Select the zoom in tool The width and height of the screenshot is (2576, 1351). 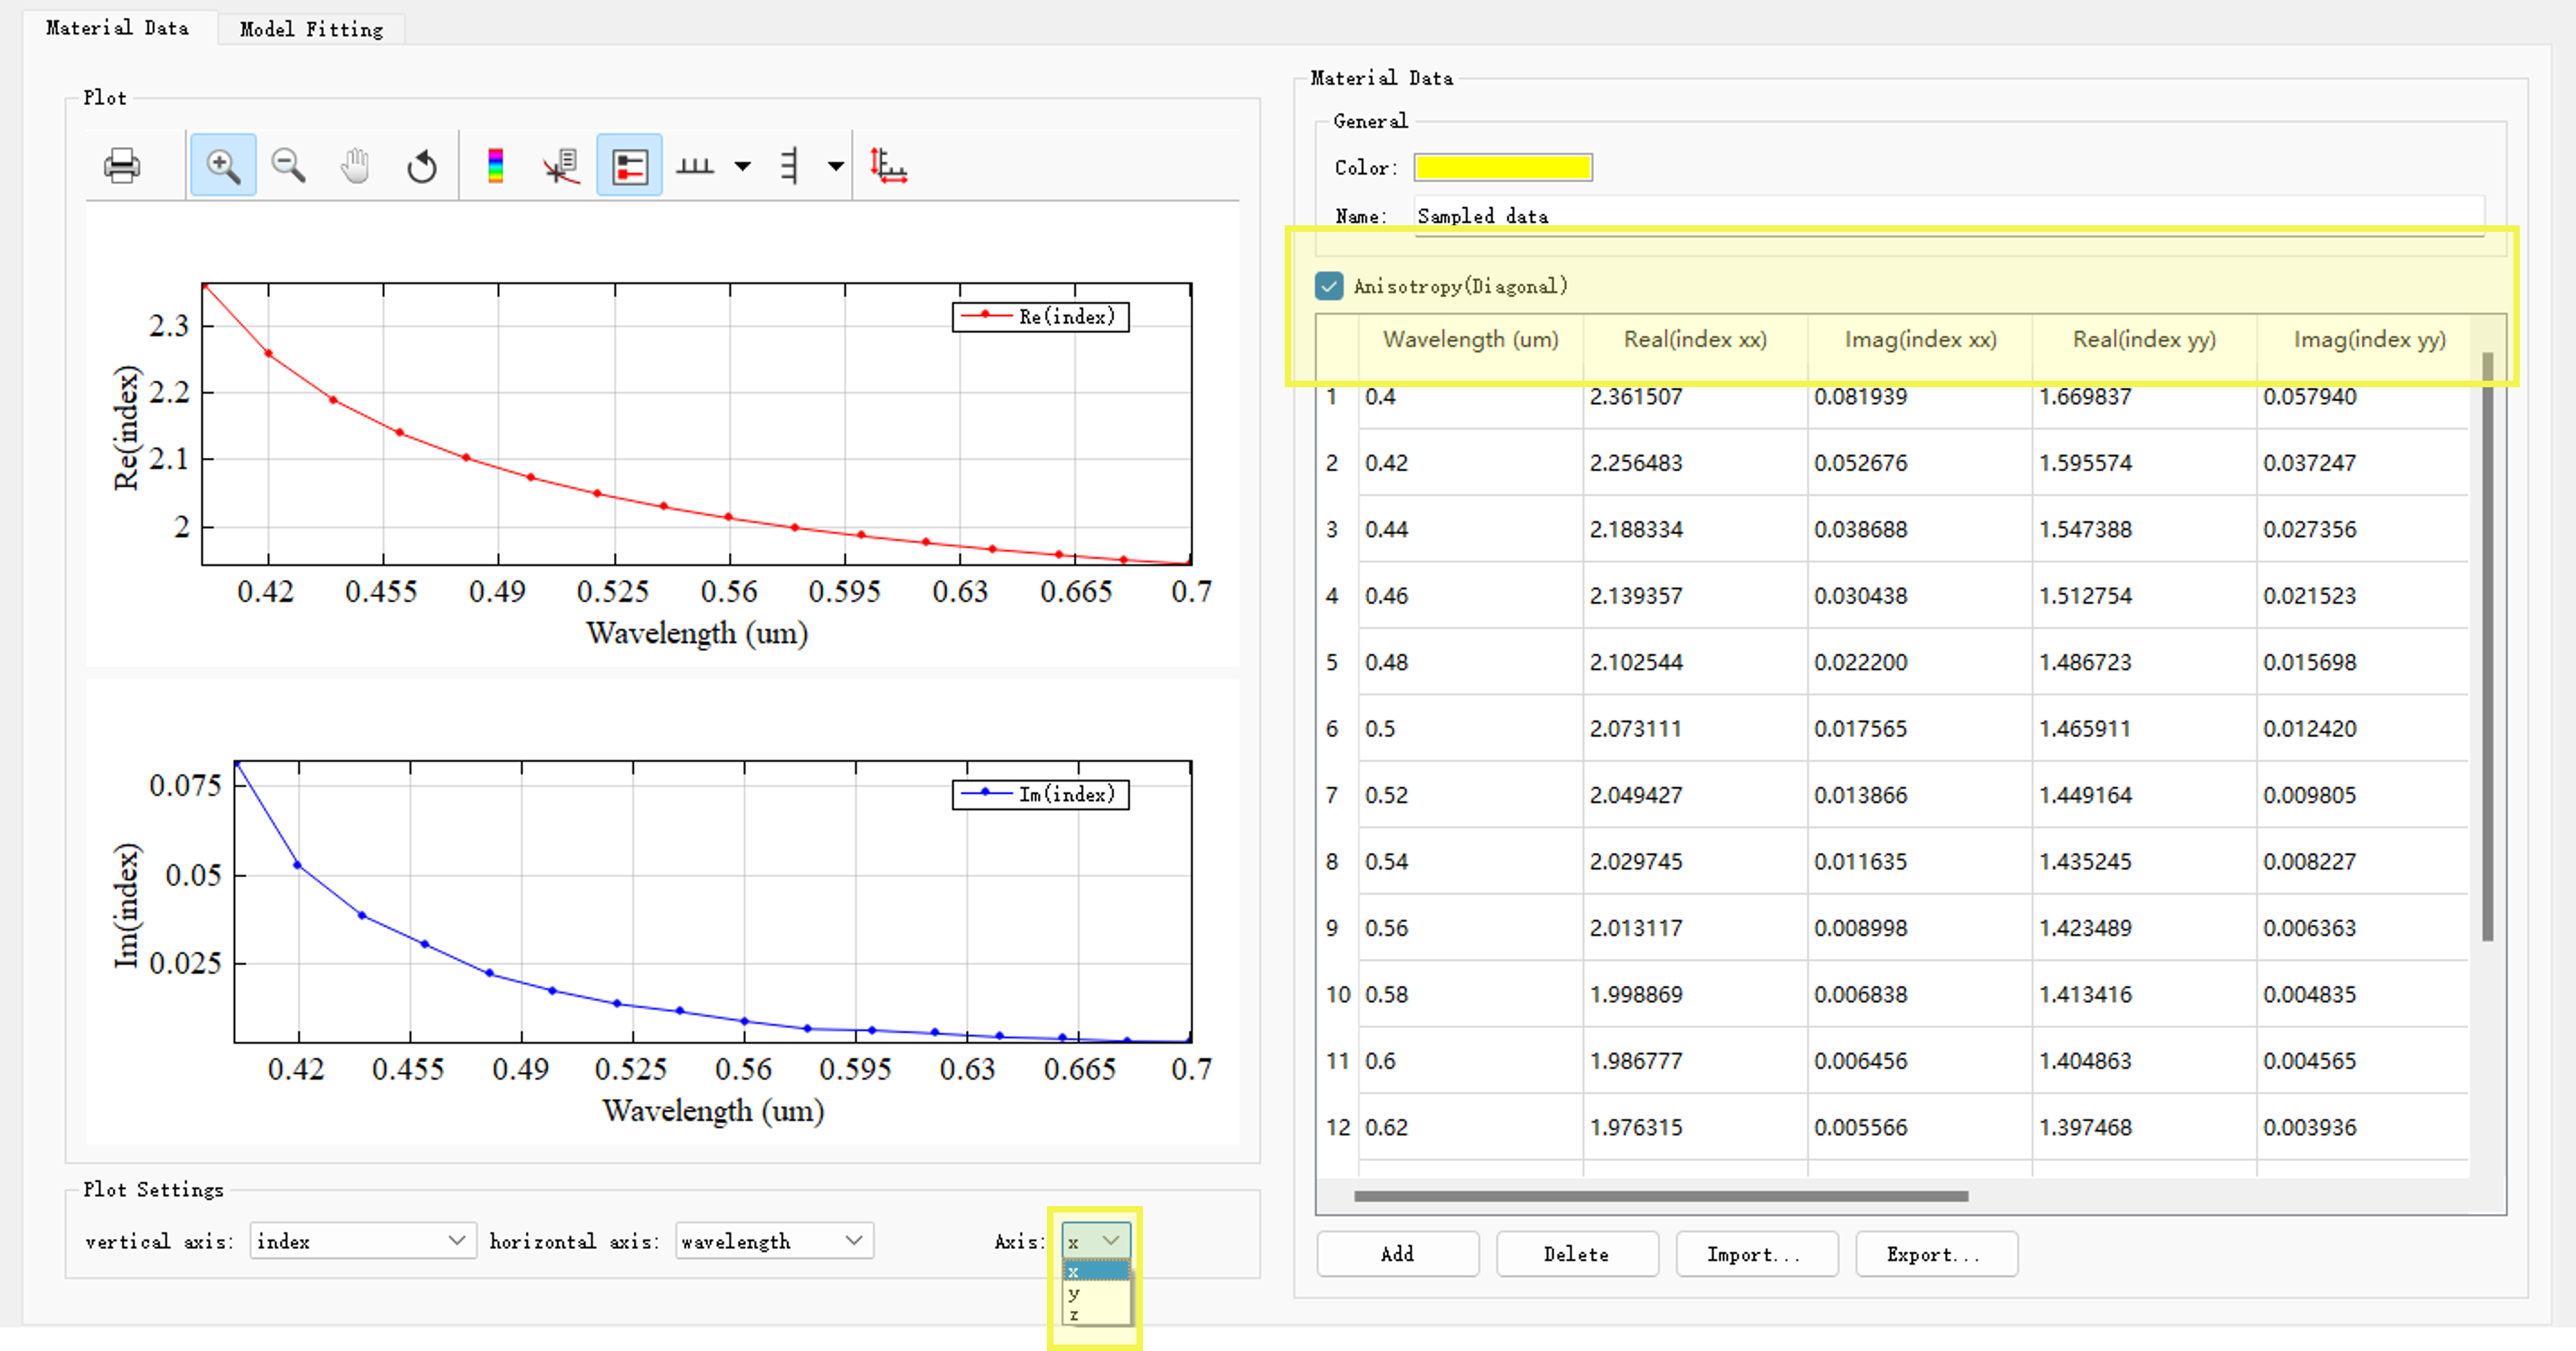223,165
